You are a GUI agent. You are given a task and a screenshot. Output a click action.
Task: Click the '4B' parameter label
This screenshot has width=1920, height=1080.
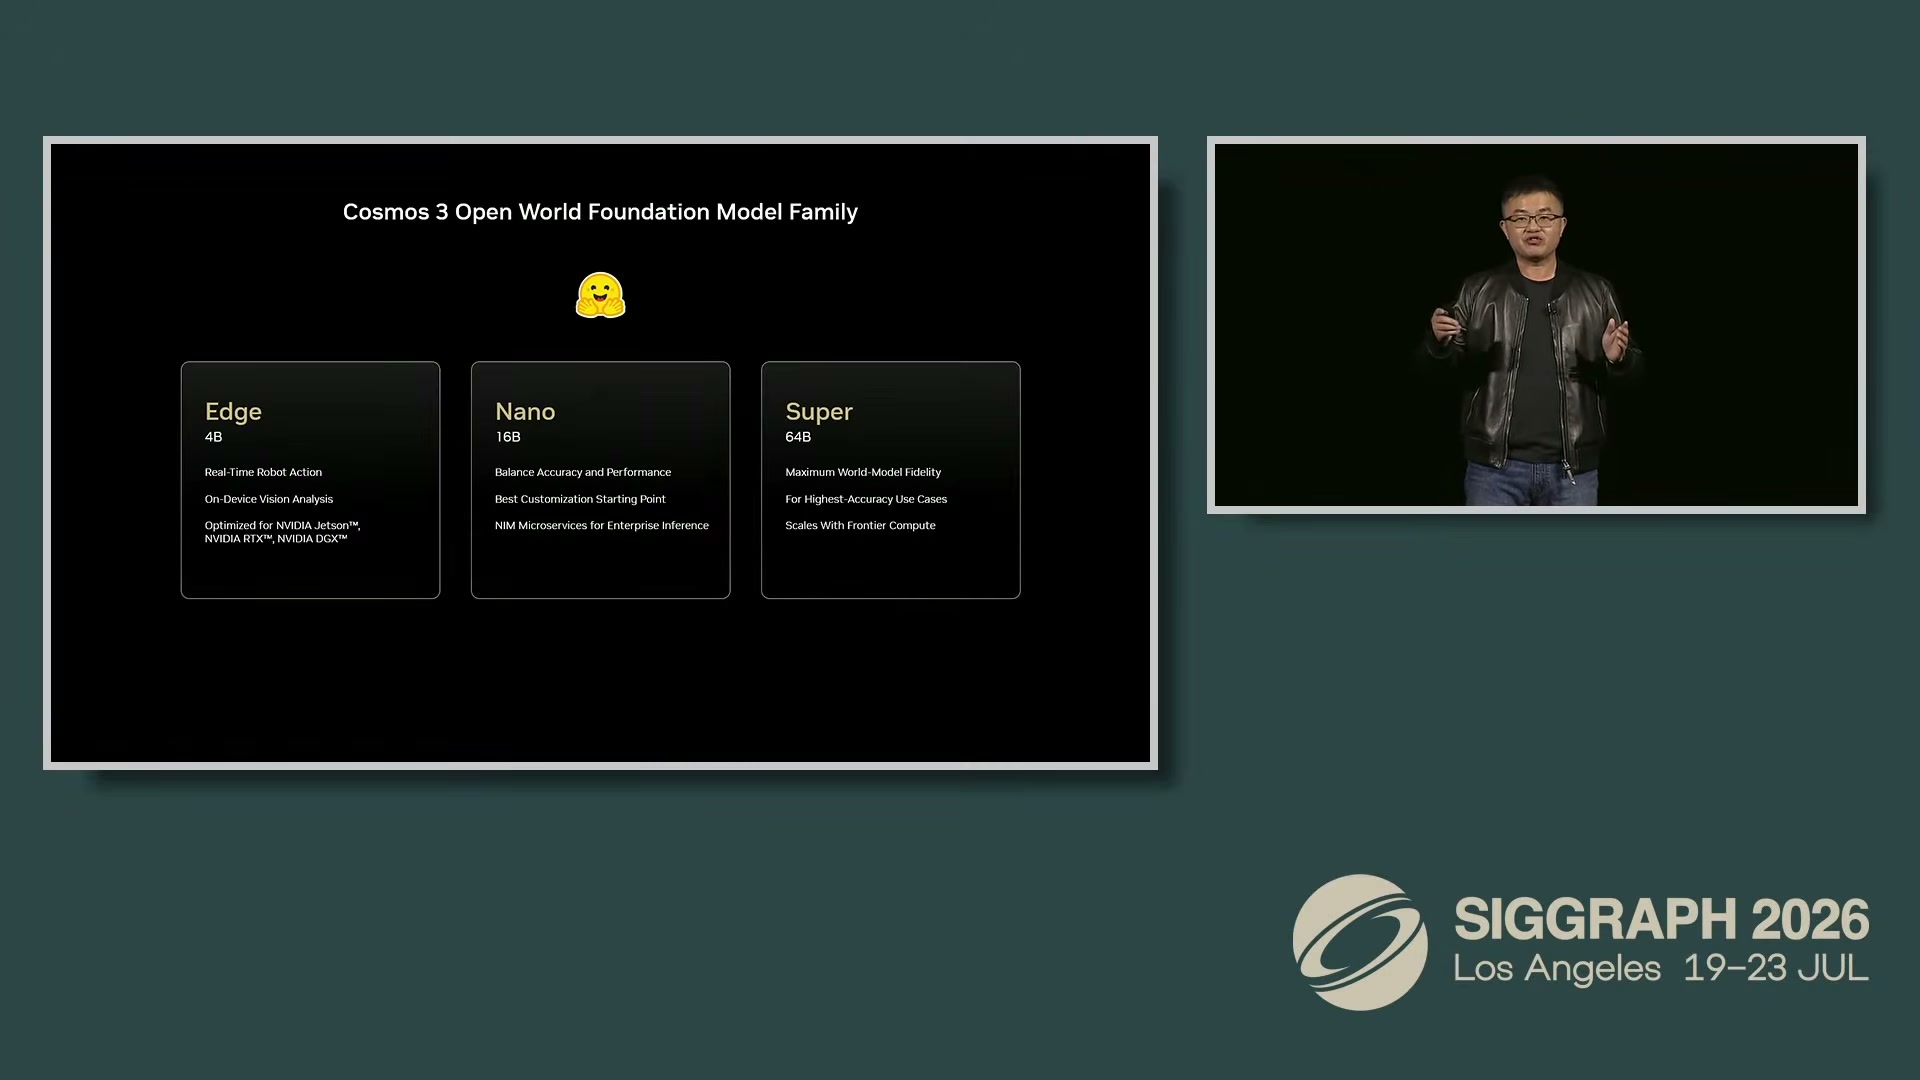[x=213, y=437]
